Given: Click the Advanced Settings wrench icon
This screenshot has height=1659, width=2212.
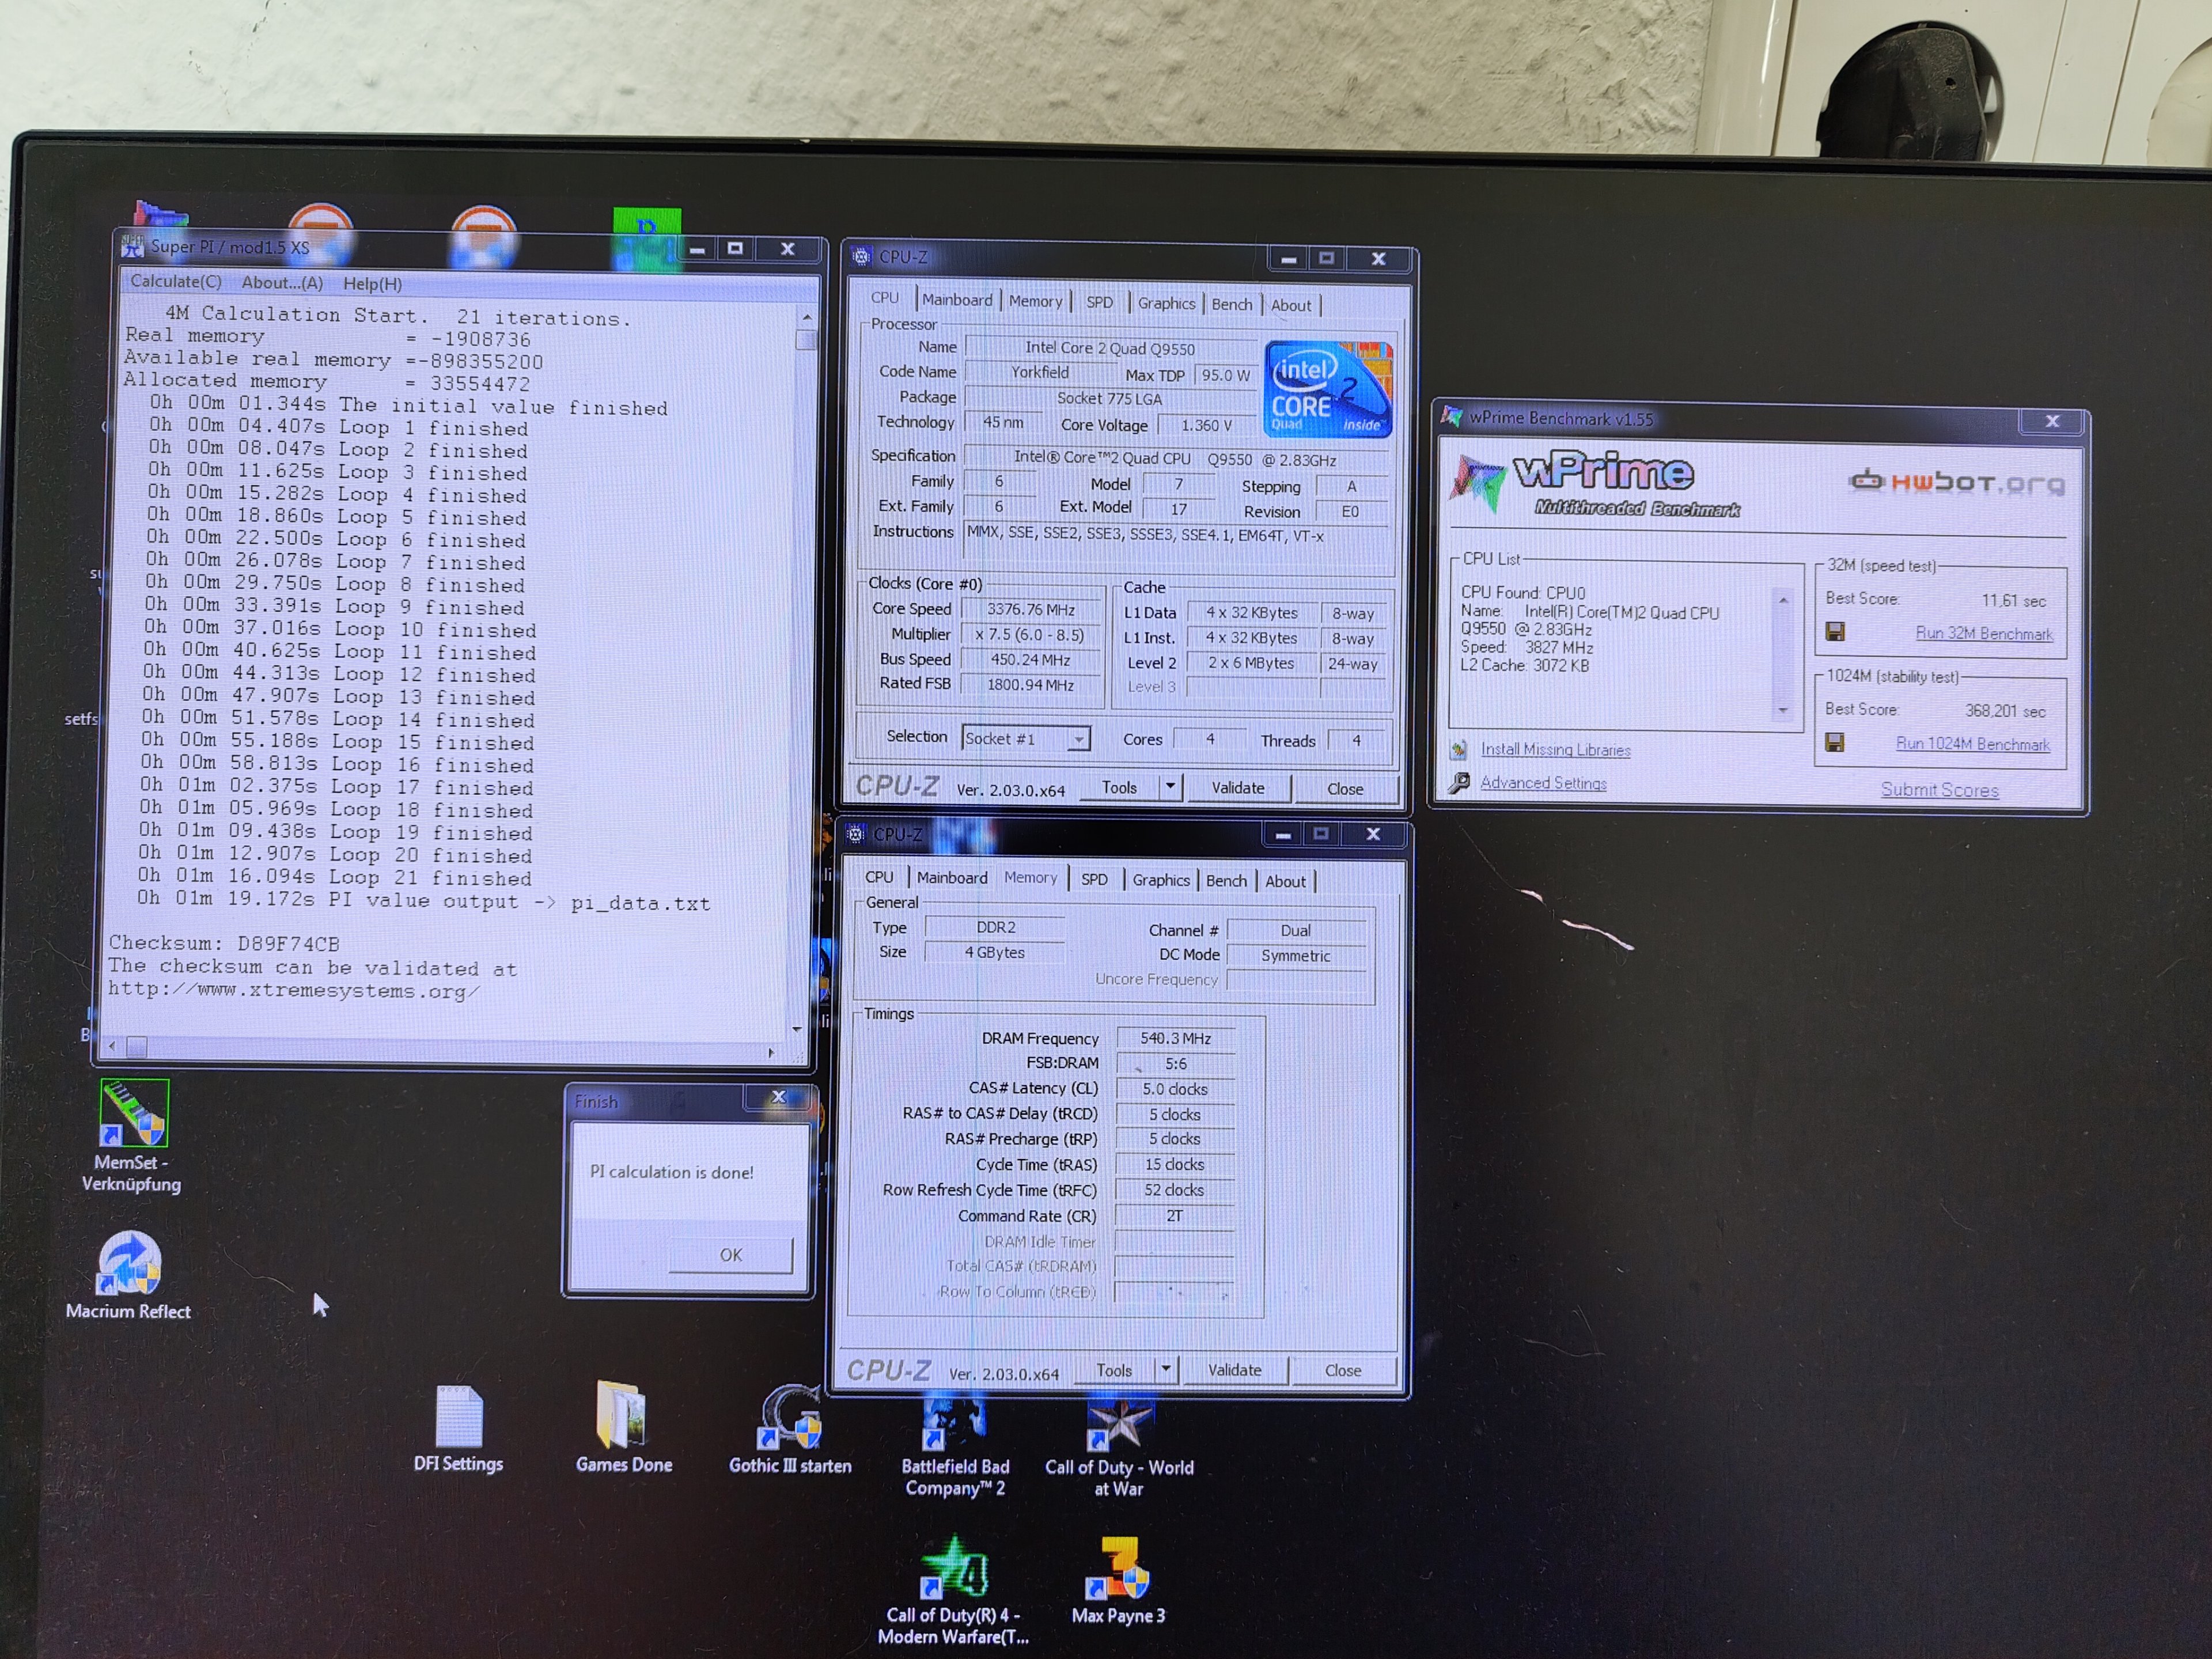Looking at the screenshot, I should pos(1460,783).
